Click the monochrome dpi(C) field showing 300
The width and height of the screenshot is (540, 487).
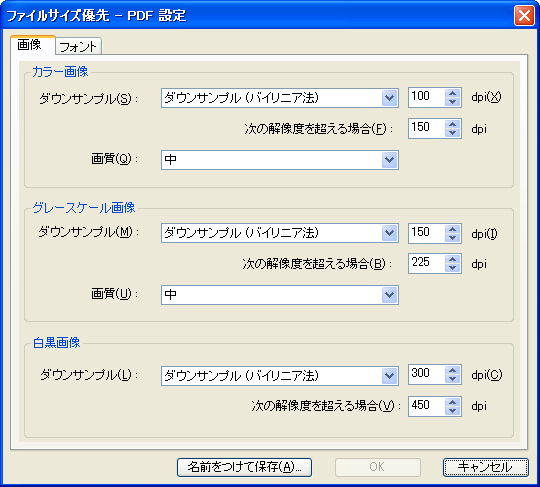pos(427,374)
